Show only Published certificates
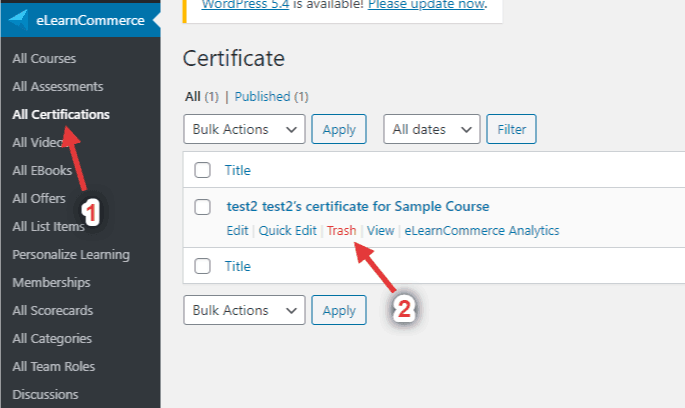The width and height of the screenshot is (685, 408). pos(271,97)
